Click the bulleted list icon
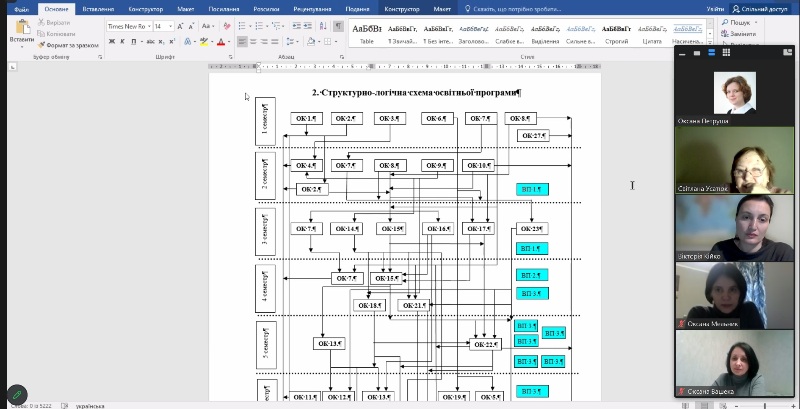800x409 pixels. (x=243, y=26)
